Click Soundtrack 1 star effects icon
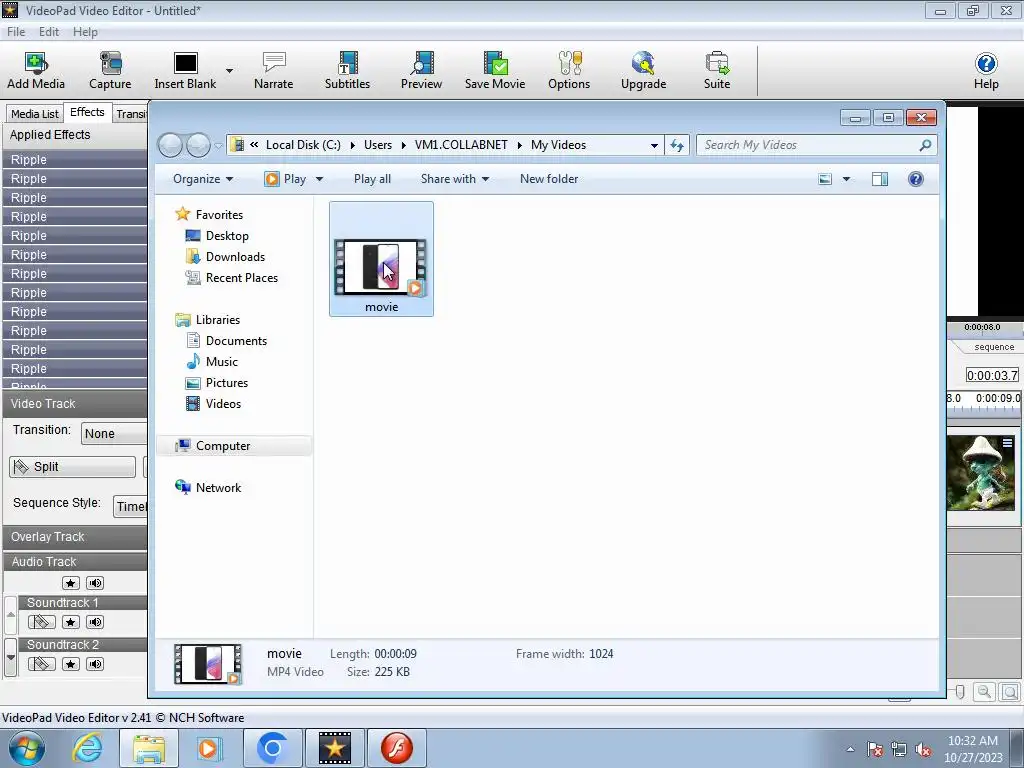This screenshot has width=1024, height=768. pyautogui.click(x=71, y=622)
